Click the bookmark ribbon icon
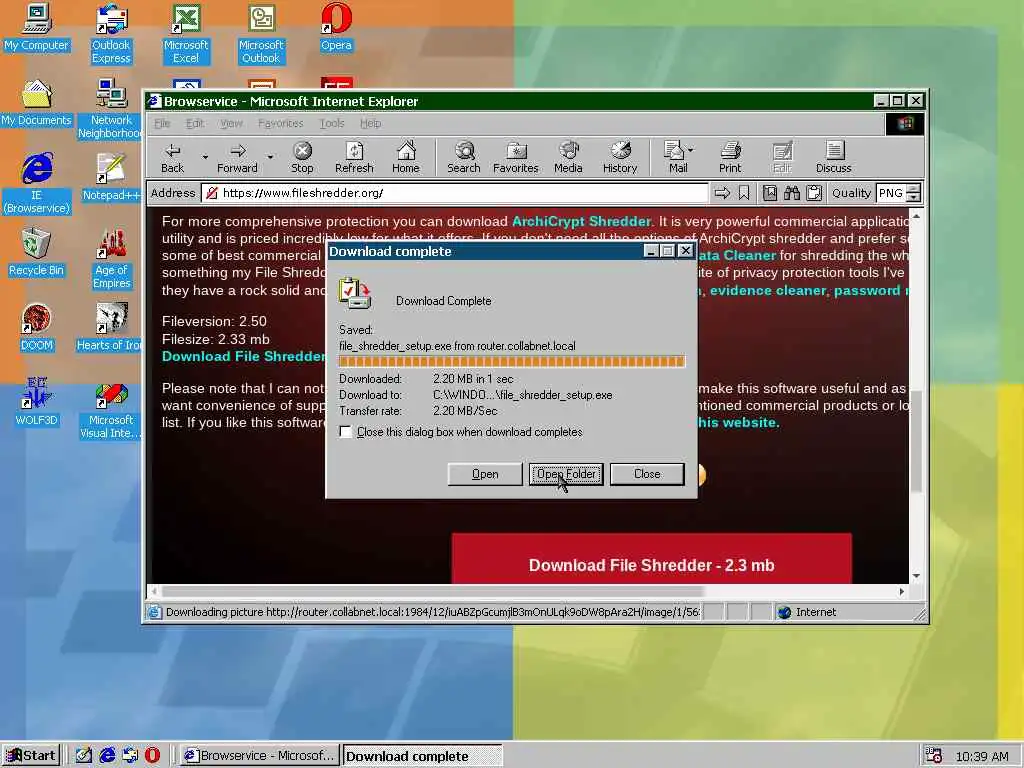The height and width of the screenshot is (768, 1024). tap(744, 193)
